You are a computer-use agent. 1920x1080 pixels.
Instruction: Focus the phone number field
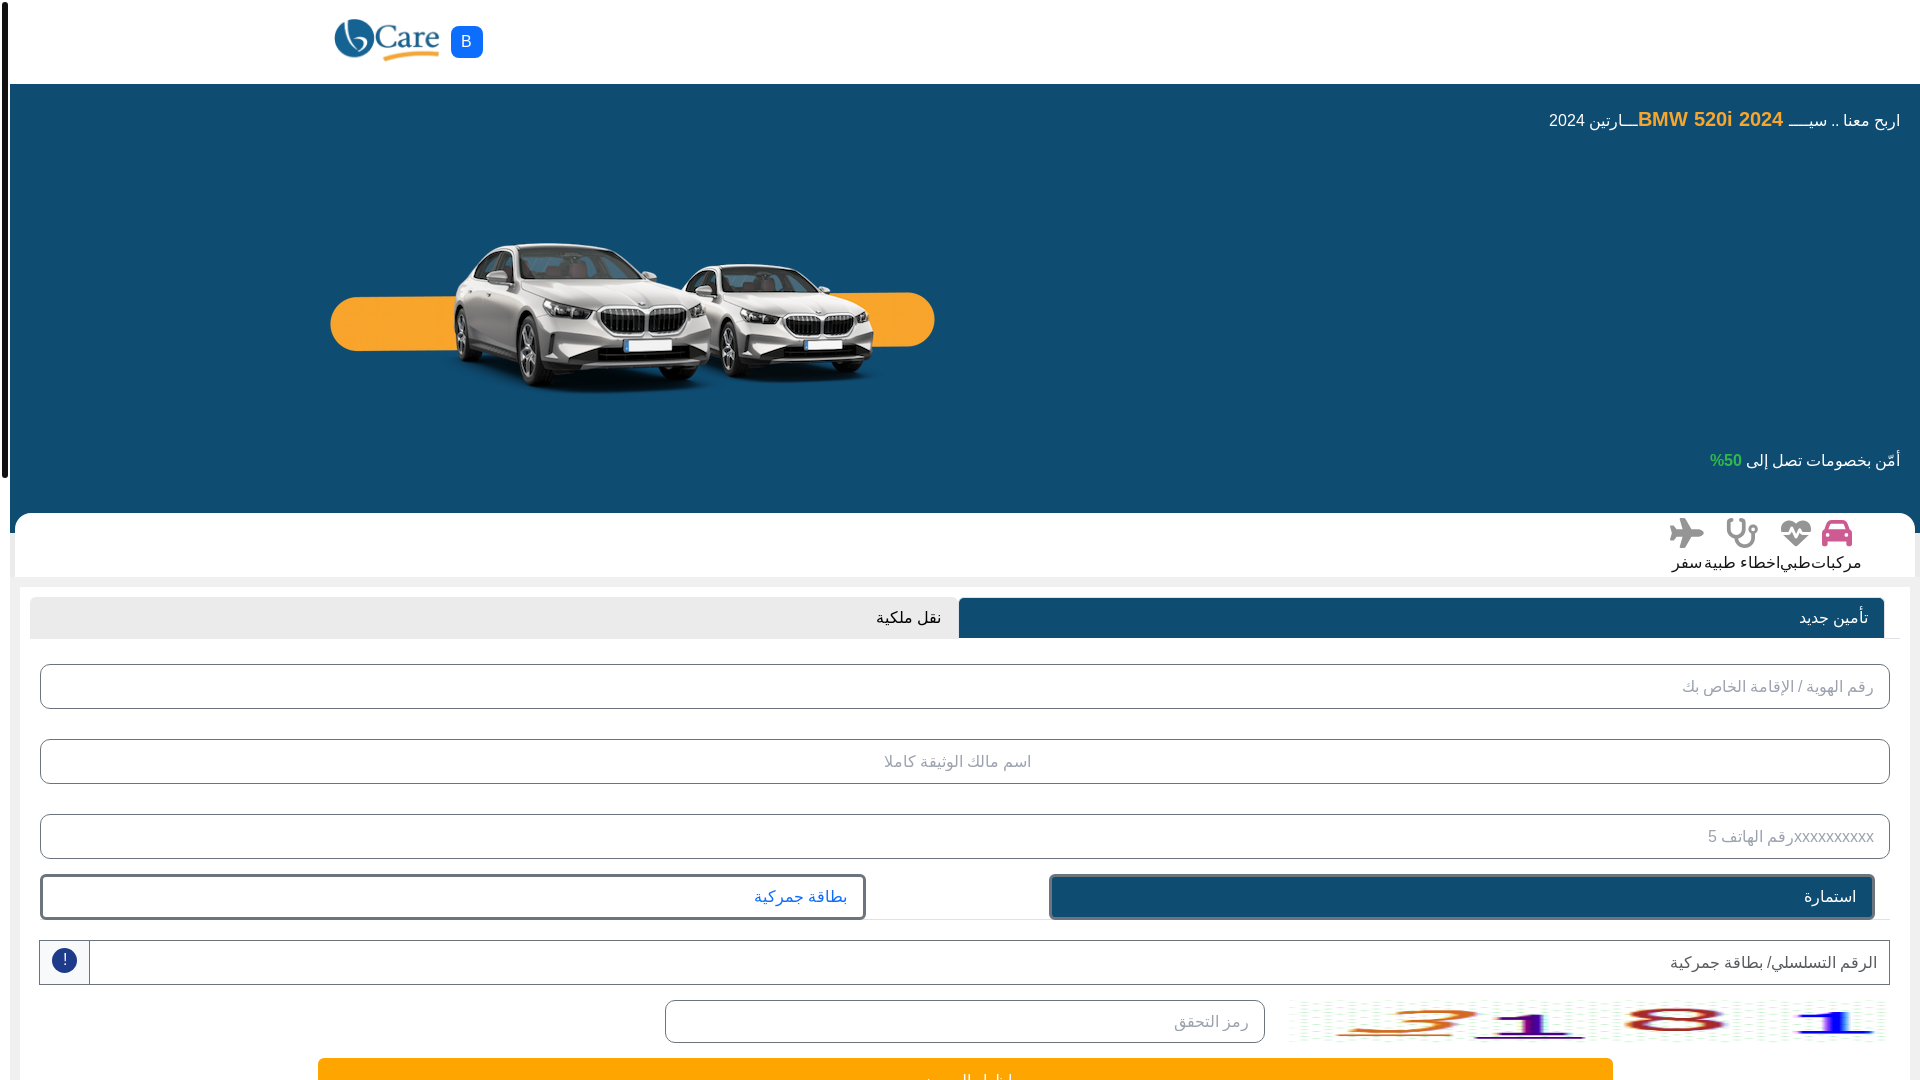(x=965, y=837)
